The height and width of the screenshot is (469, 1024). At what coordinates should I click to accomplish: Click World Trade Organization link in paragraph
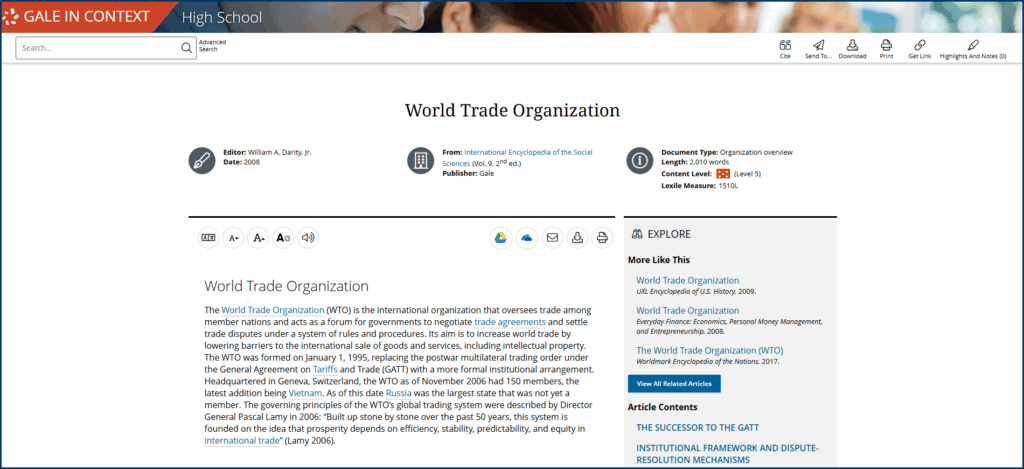pos(272,310)
